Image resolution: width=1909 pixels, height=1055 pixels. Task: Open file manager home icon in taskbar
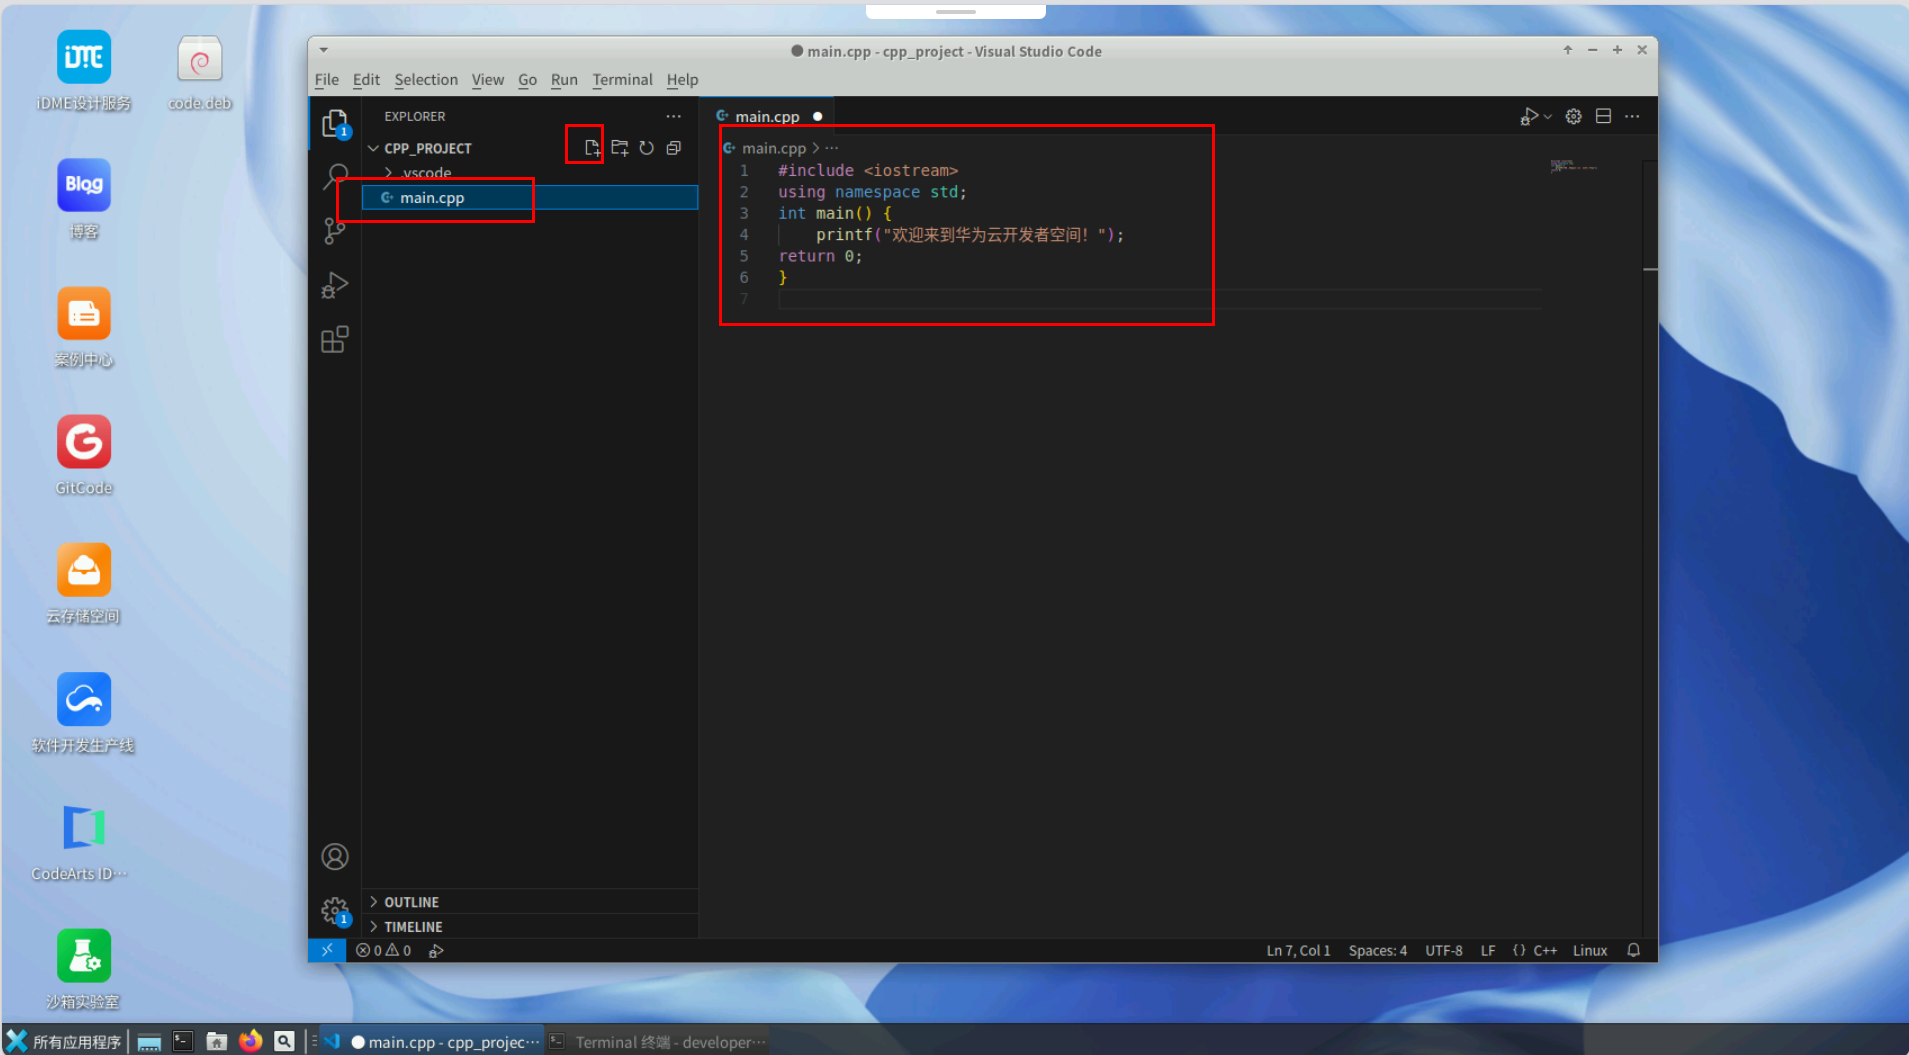point(216,1041)
